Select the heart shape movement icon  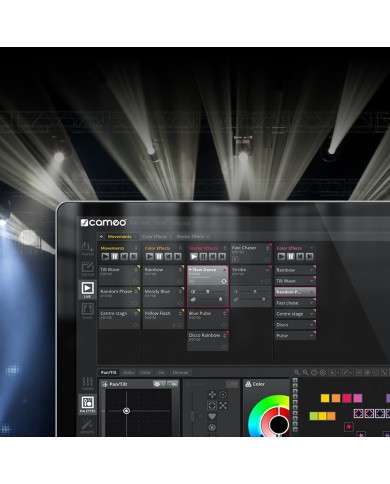pos(212,416)
